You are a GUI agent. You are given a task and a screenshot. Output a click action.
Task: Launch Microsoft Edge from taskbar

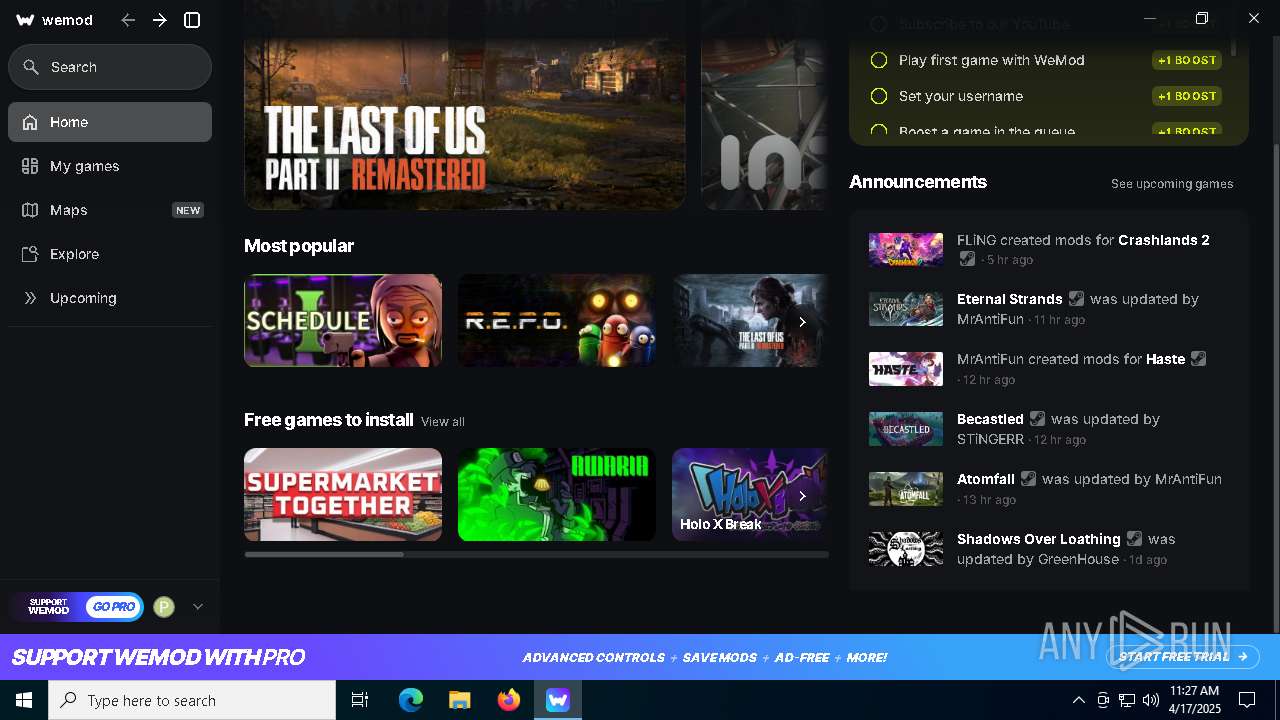(411, 700)
